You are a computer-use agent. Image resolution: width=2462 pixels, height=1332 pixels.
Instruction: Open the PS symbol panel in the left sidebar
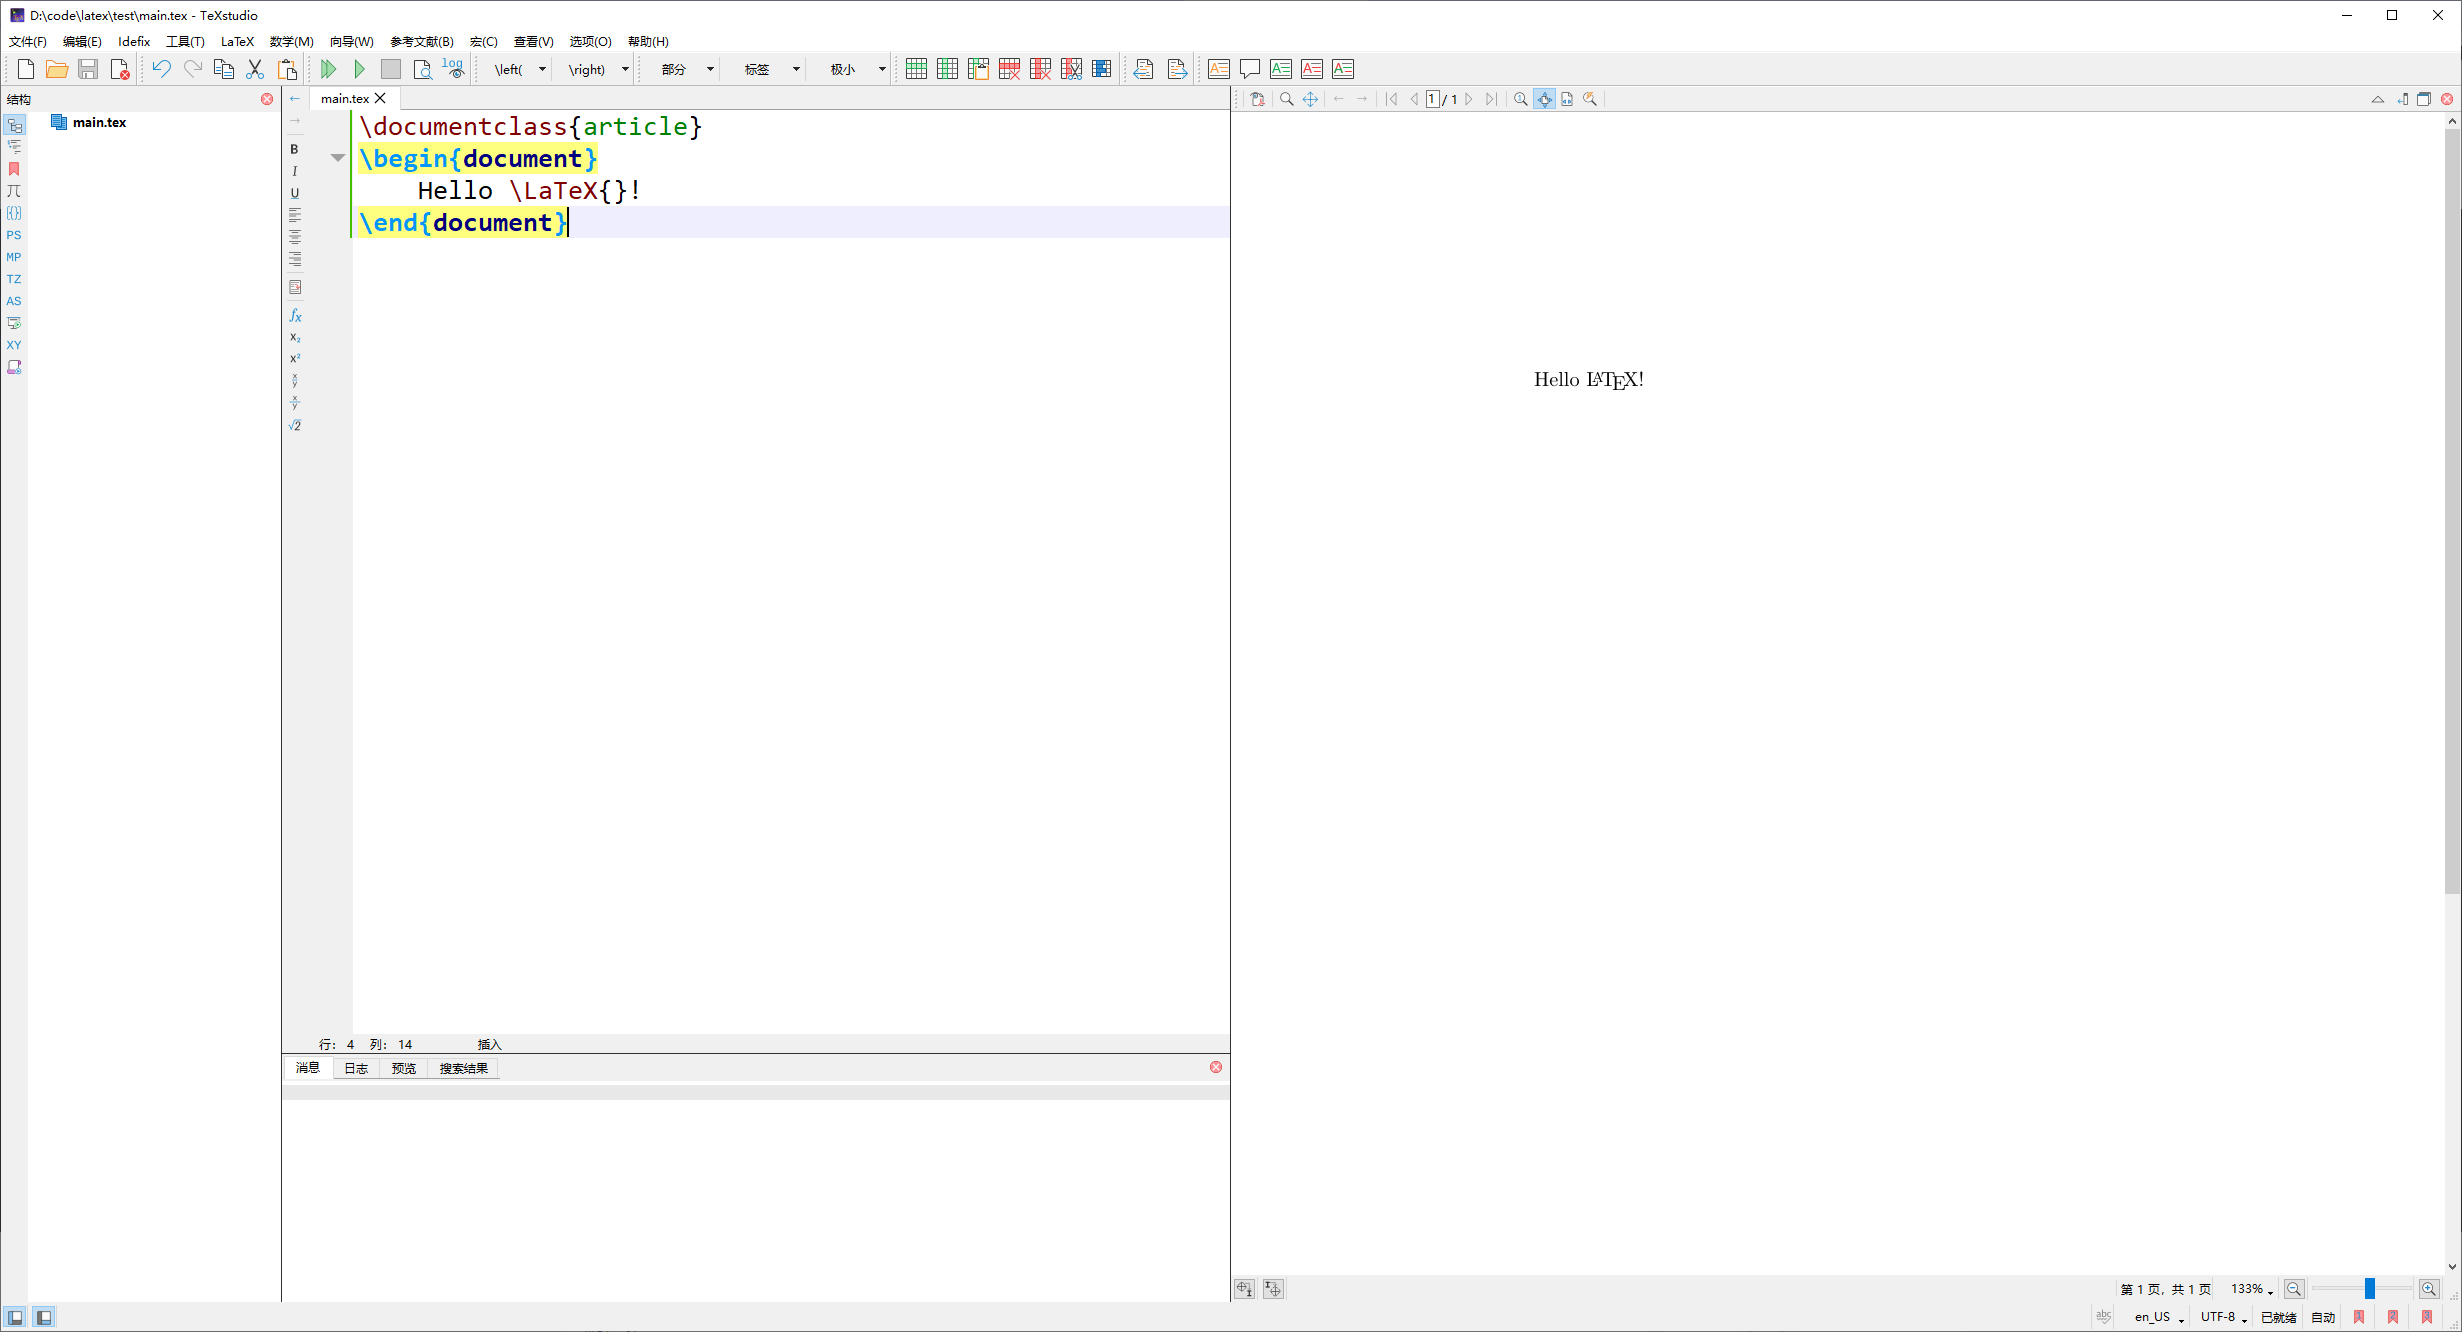(x=14, y=235)
